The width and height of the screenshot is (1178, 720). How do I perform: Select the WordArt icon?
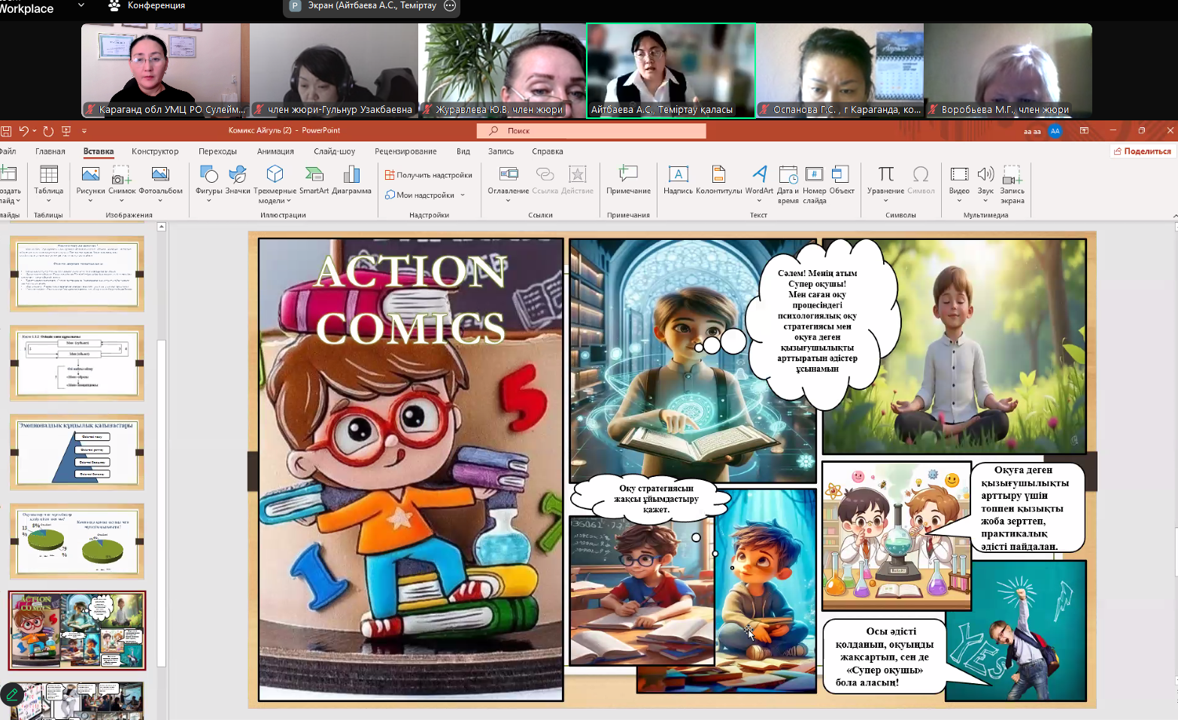759,180
